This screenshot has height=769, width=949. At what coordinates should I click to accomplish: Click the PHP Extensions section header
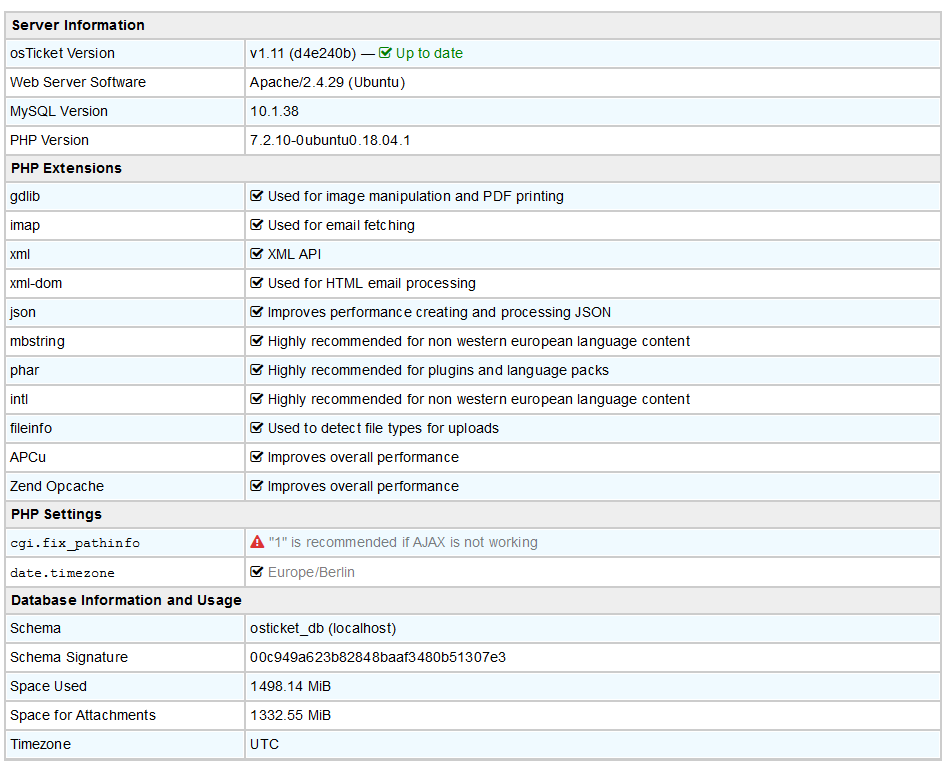click(x=66, y=168)
